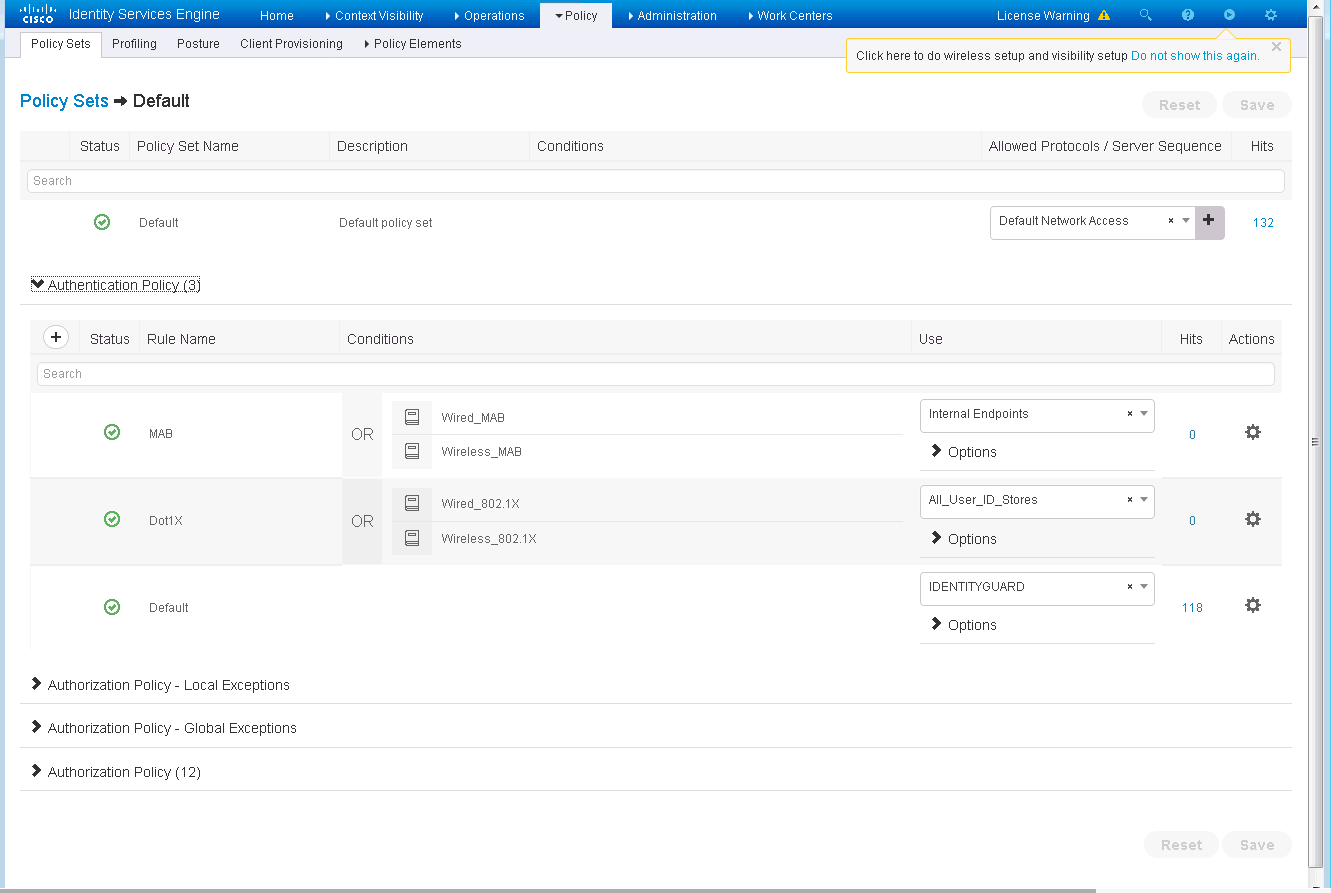Screen dimensions: 1331x893
Task: Open the Default Network Access dropdown
Action: [x=1186, y=221]
